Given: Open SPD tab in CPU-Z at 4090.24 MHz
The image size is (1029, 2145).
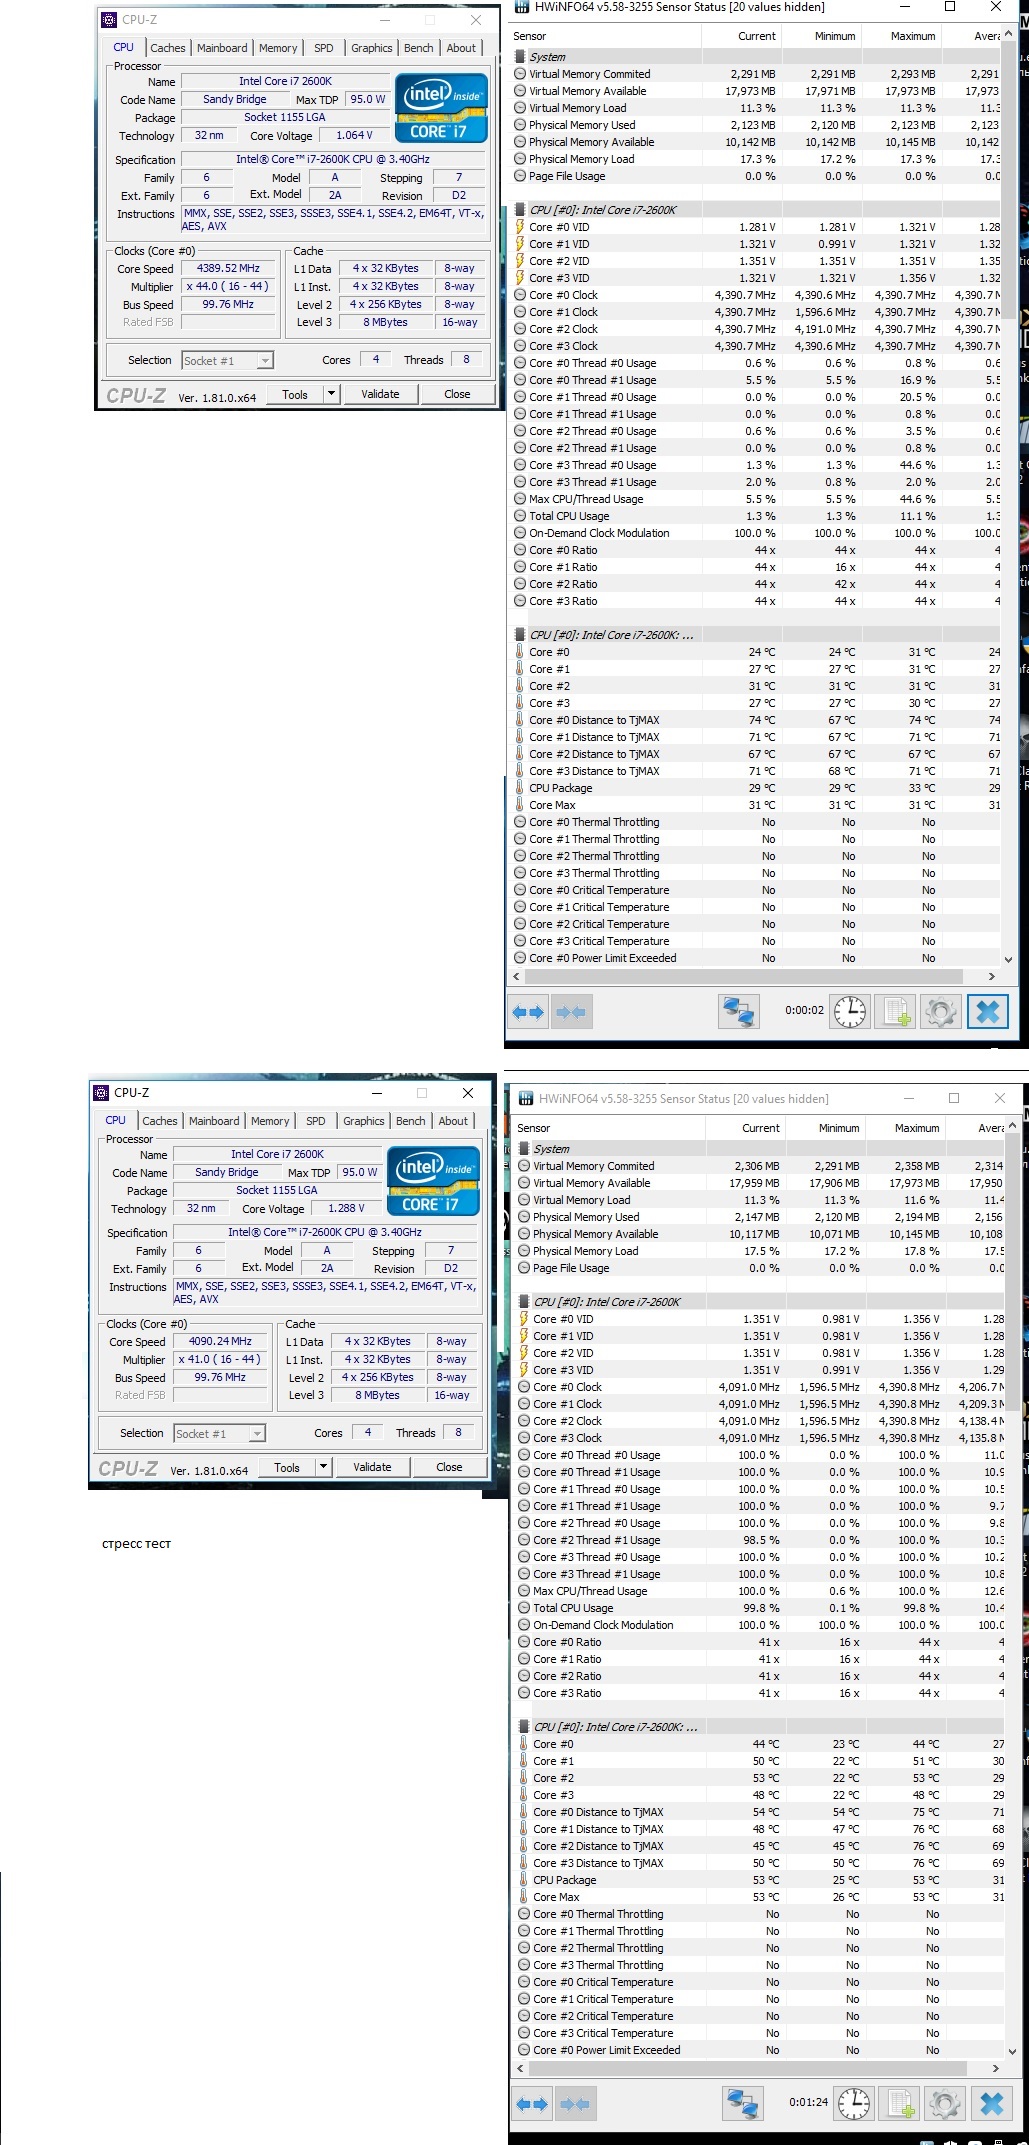Looking at the screenshot, I should [x=316, y=1121].
